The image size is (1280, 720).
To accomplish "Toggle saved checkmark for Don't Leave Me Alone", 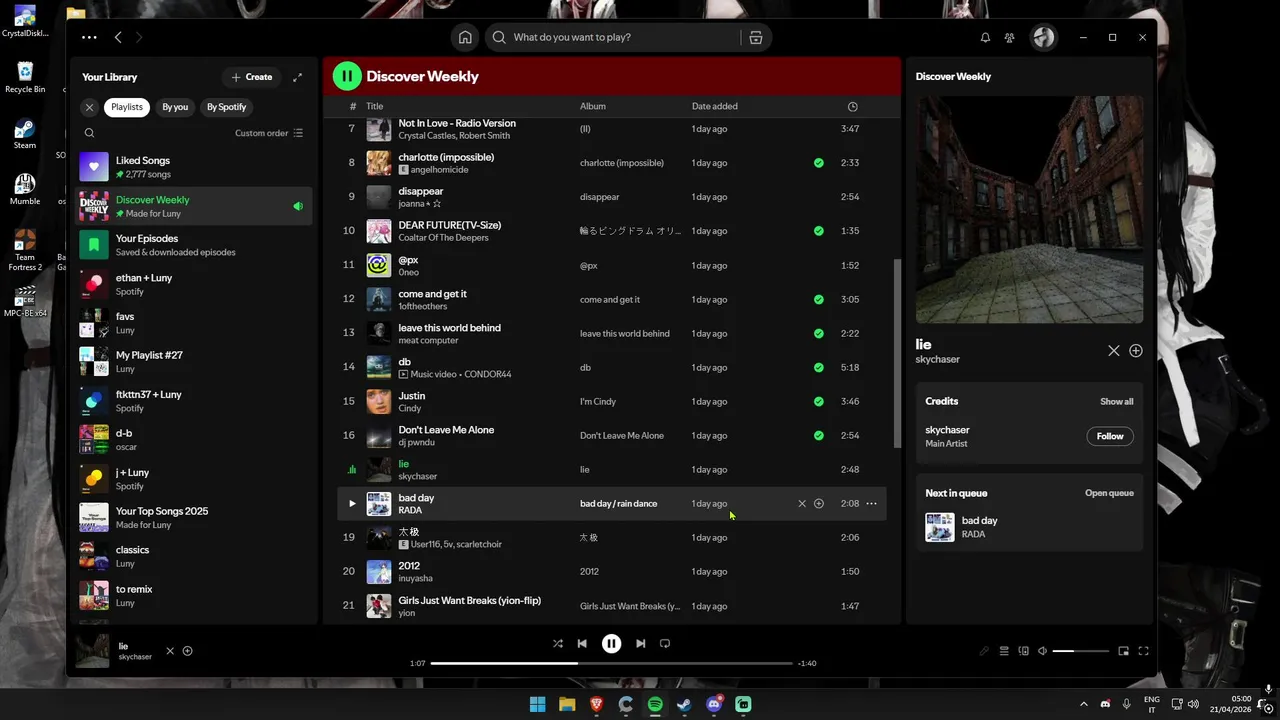I will (819, 436).
